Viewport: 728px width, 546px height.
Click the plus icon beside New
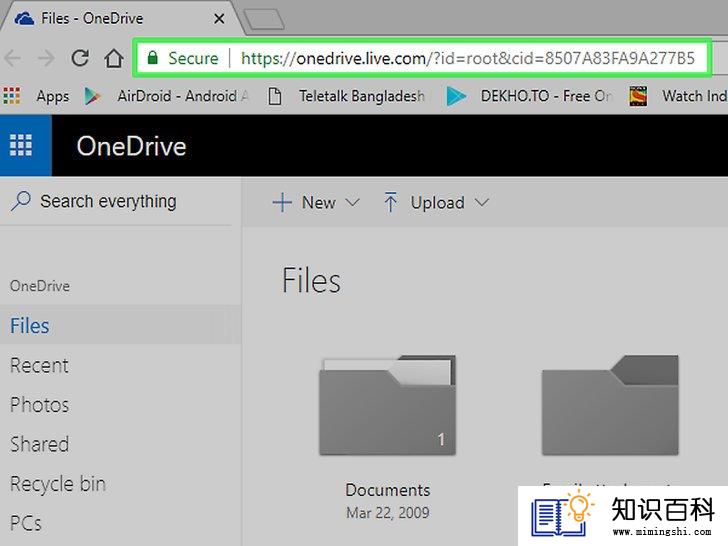(282, 203)
